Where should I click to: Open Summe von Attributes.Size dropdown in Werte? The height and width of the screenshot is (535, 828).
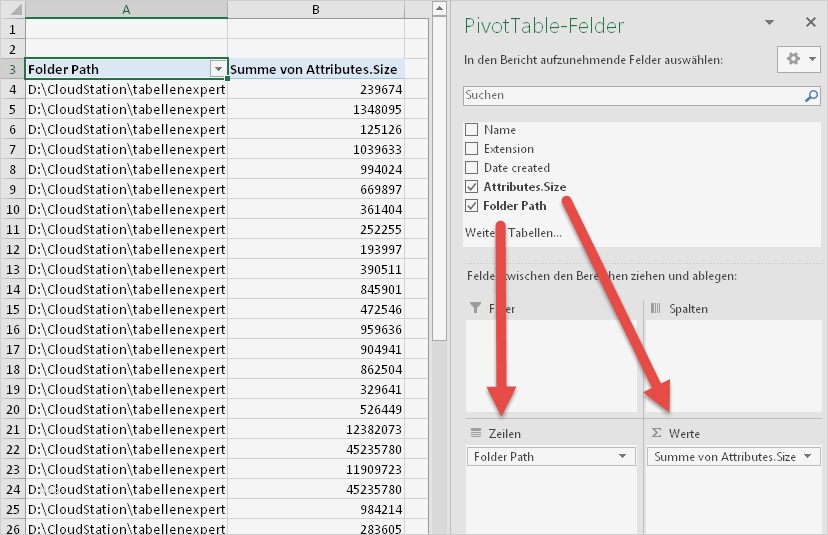(x=808, y=456)
